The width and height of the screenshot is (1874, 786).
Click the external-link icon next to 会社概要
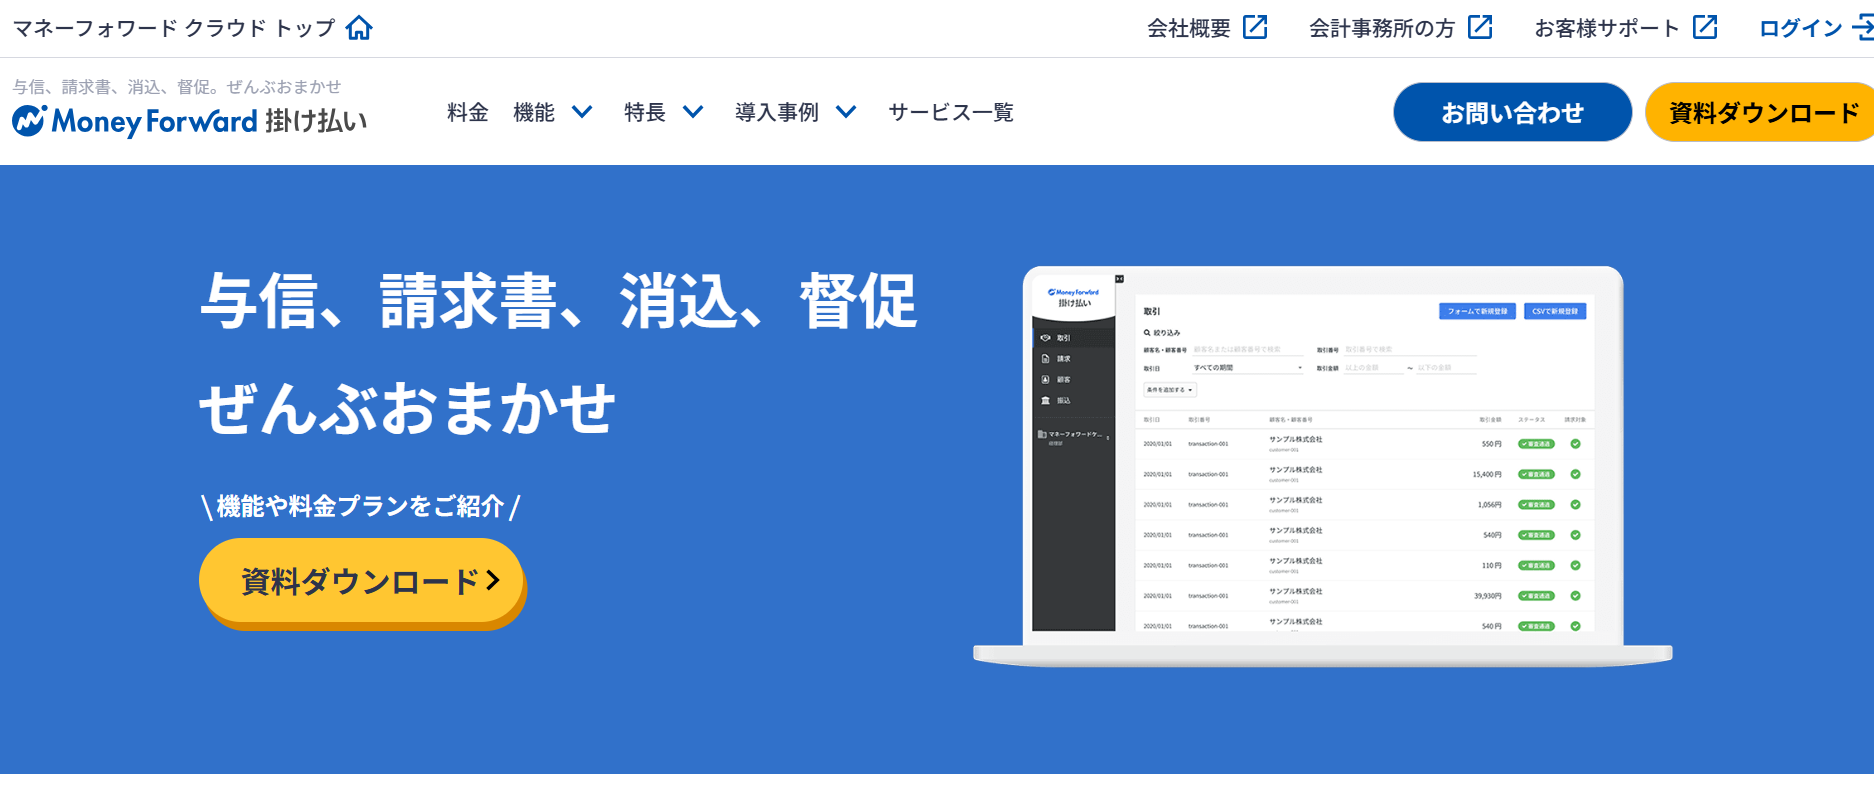coord(1255,27)
